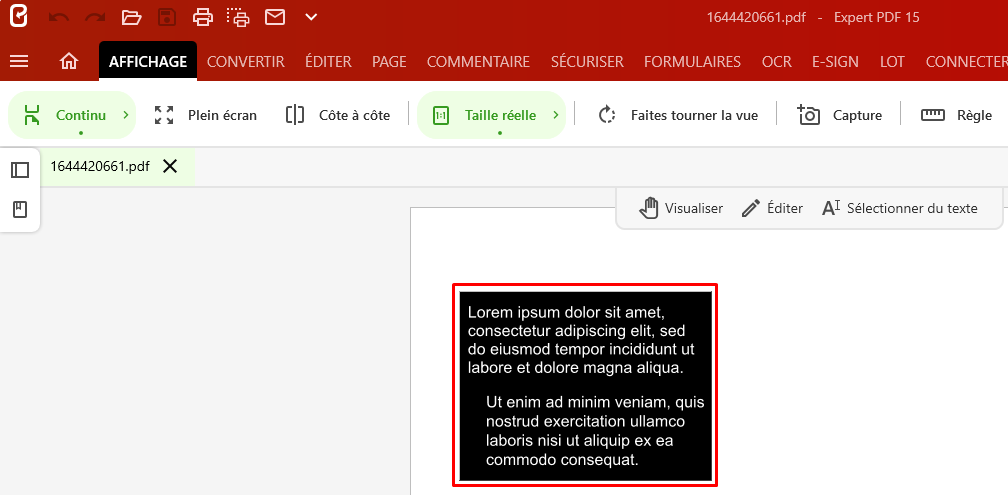Viewport: 1008px width, 495px height.
Task: Send the PDF by email icon
Action: [275, 17]
